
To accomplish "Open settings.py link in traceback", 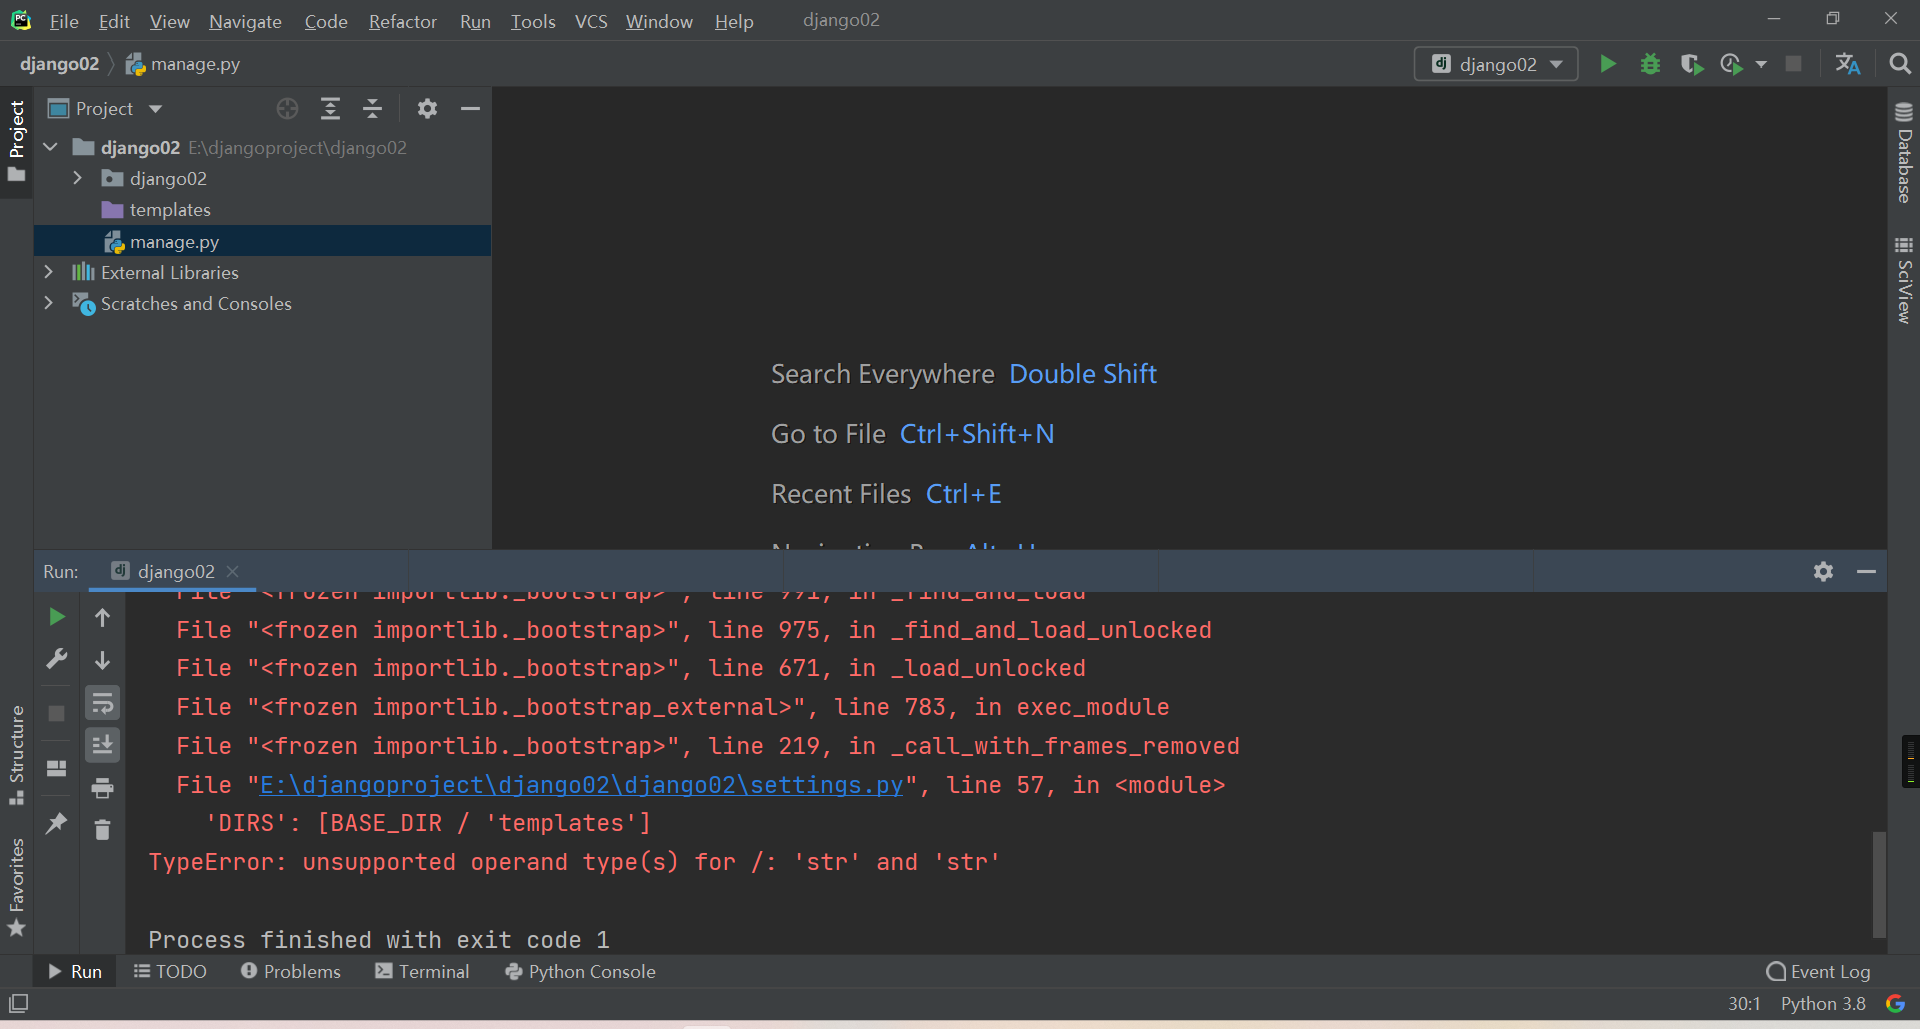I will pos(581,785).
